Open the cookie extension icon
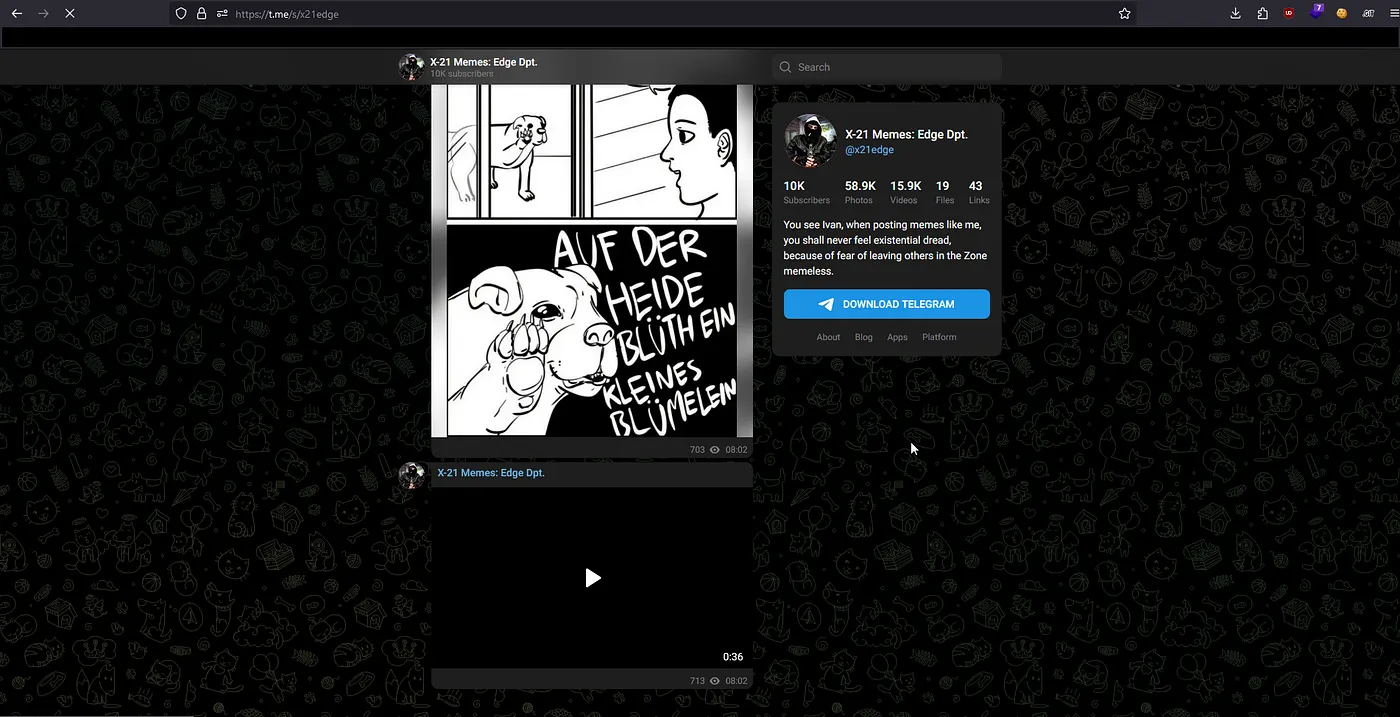Image resolution: width=1400 pixels, height=717 pixels. [x=1342, y=14]
